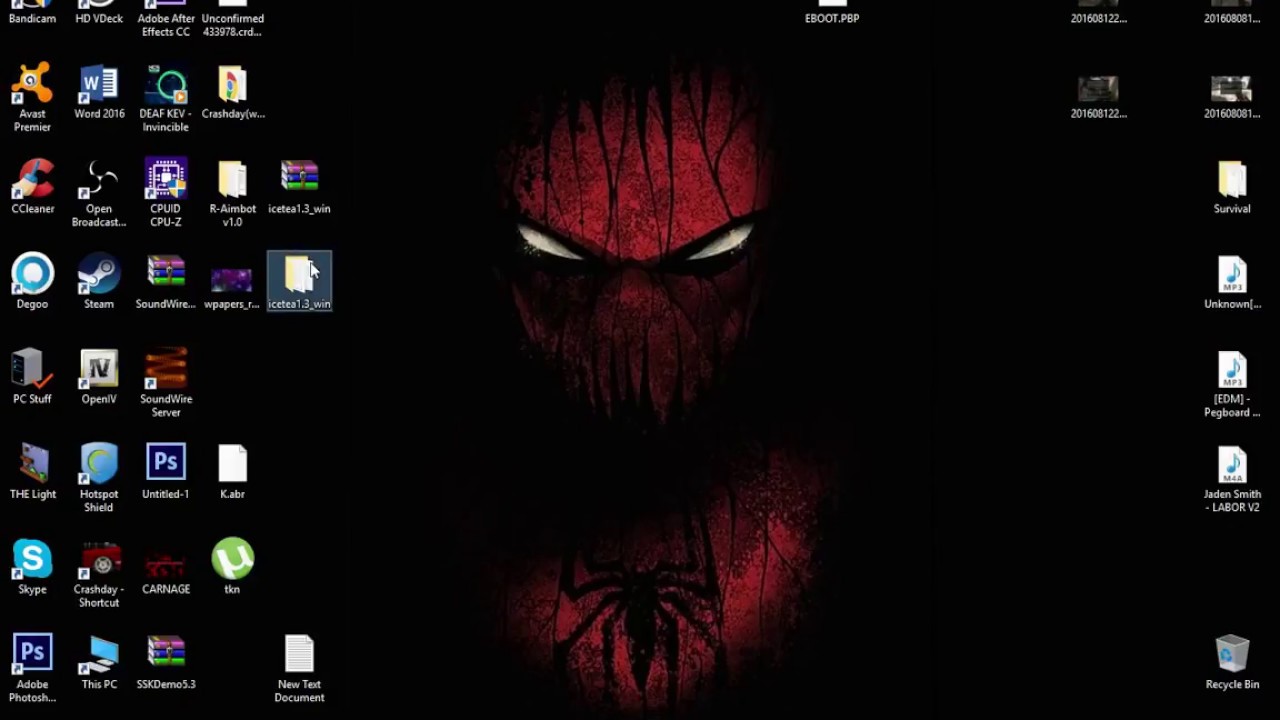Select the icetea1.3_win WinRAR archive icon
Viewport: 1280px width, 720px height.
pos(299,187)
